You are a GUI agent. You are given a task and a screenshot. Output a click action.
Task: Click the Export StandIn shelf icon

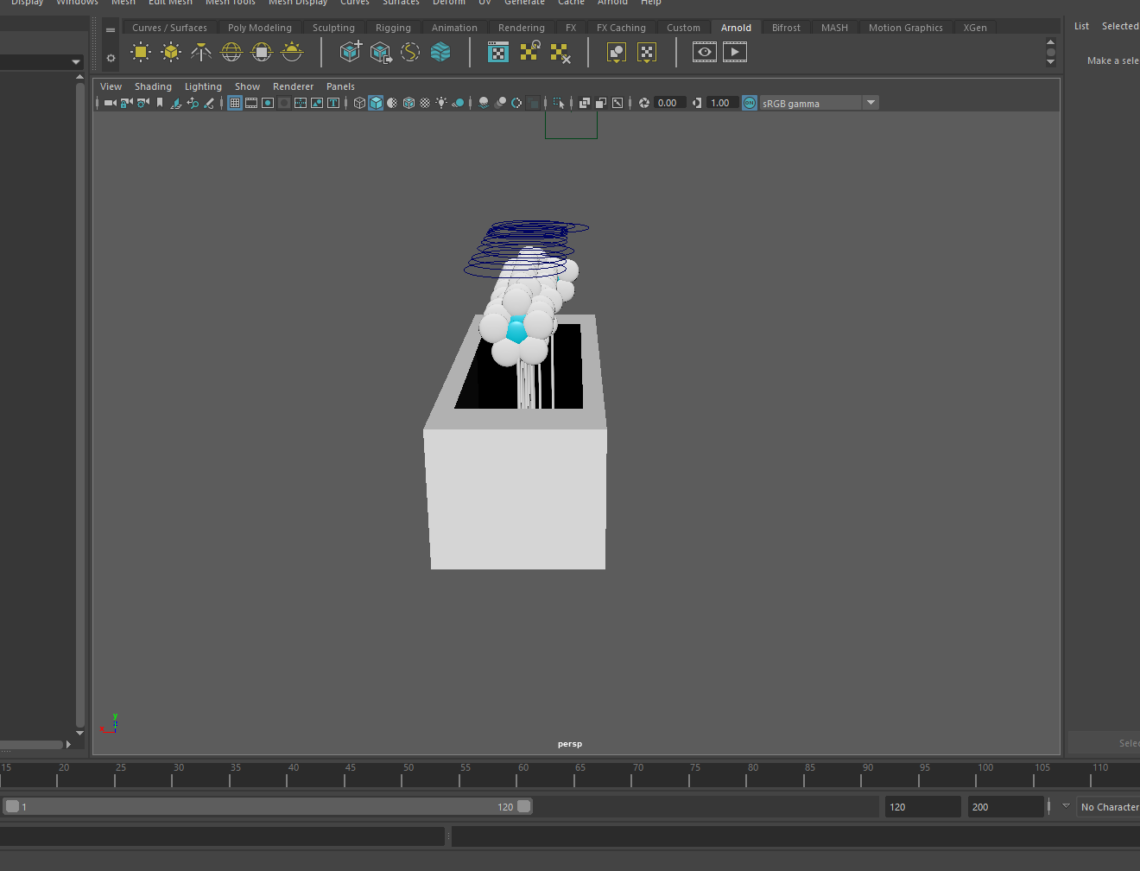pyautogui.click(x=380, y=52)
